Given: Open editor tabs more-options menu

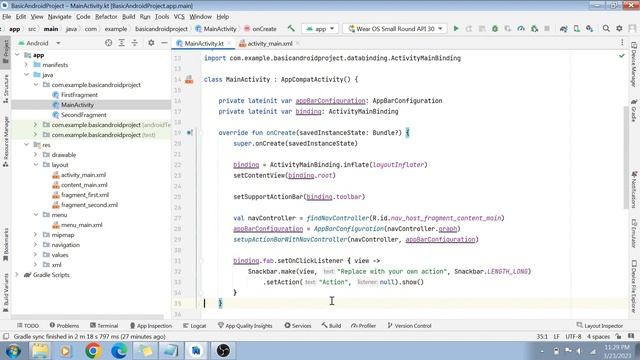Looking at the screenshot, I should [622, 43].
